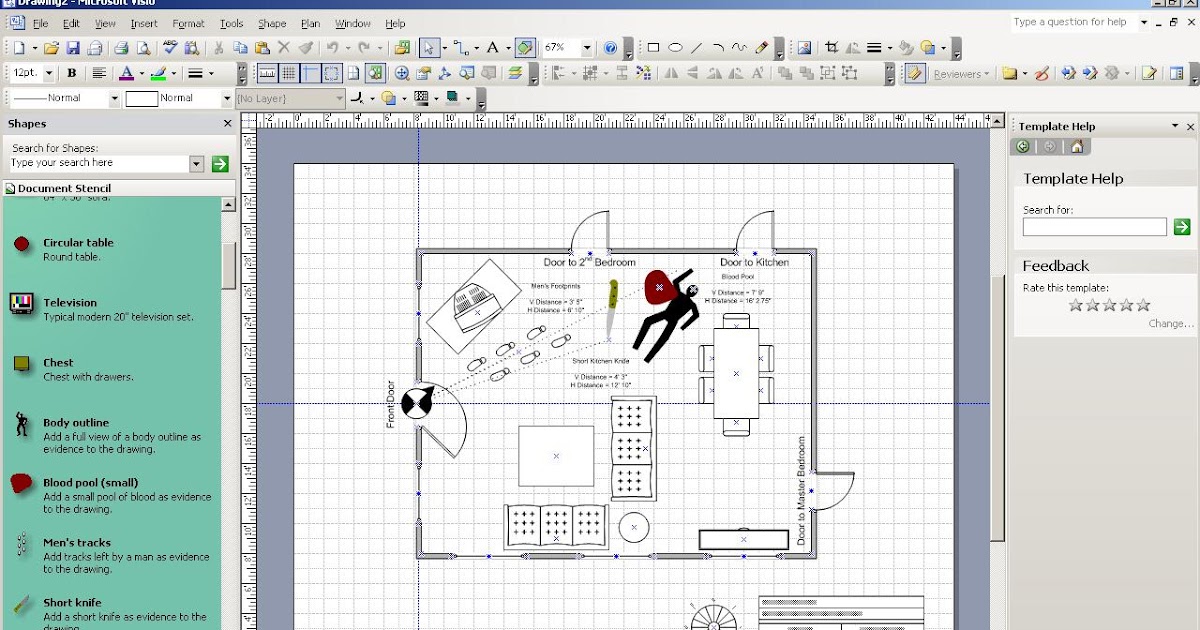Viewport: 1200px width, 630px height.
Task: Select the Ellipse drawing tool
Action: click(x=675, y=47)
